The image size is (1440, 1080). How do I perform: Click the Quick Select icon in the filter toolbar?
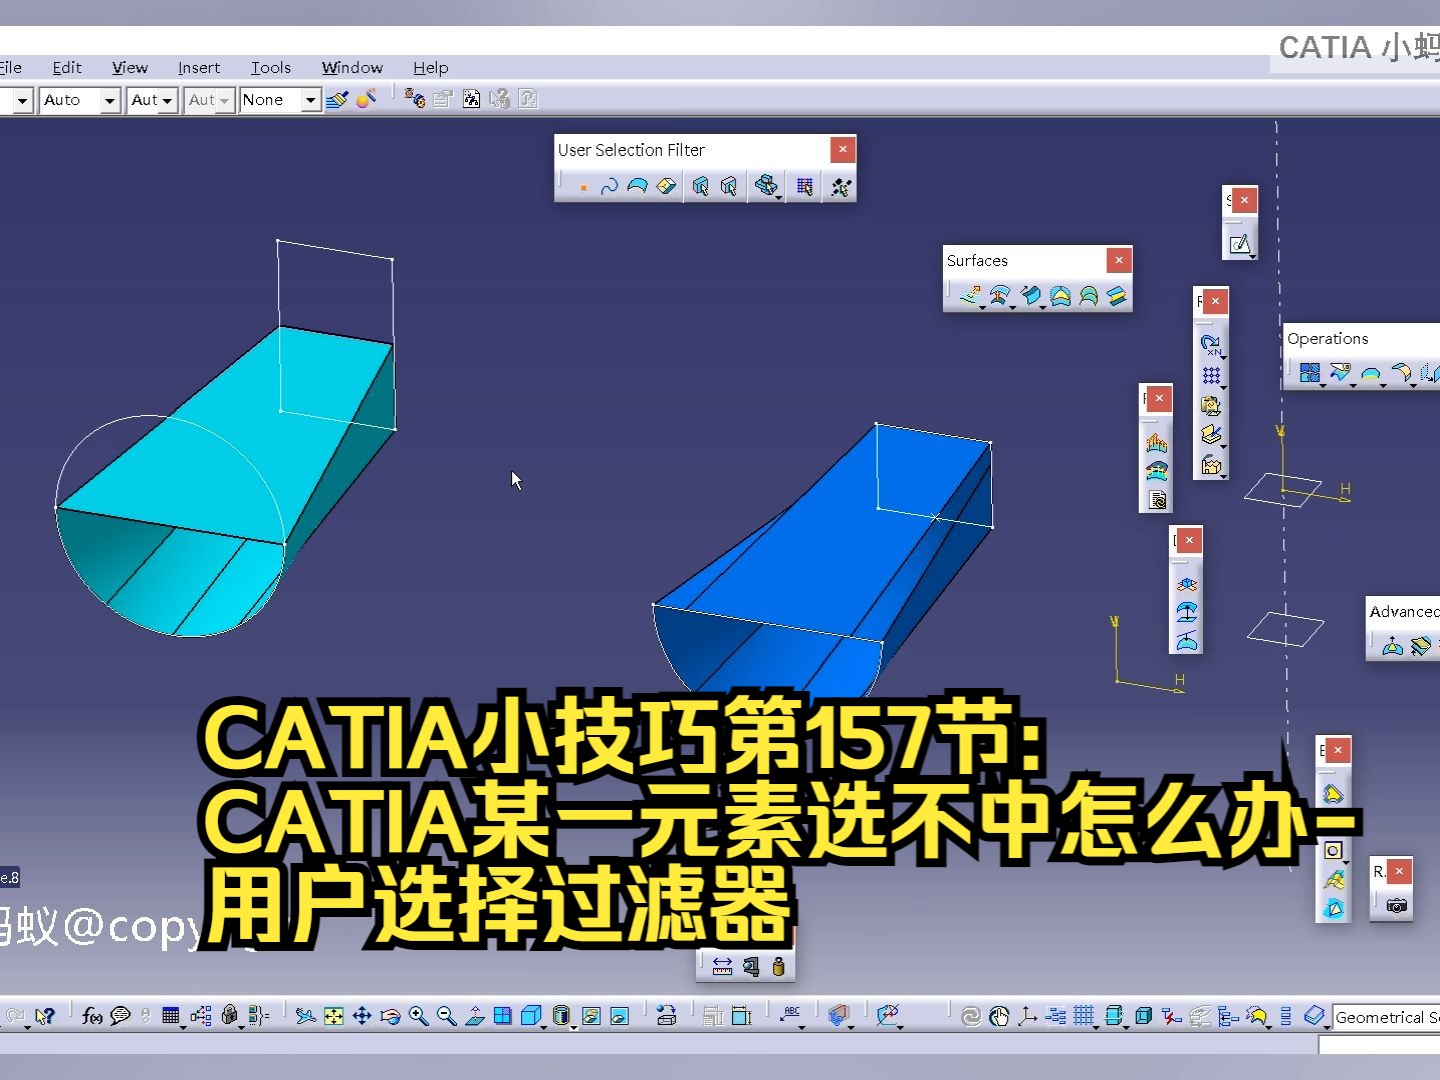(x=841, y=187)
